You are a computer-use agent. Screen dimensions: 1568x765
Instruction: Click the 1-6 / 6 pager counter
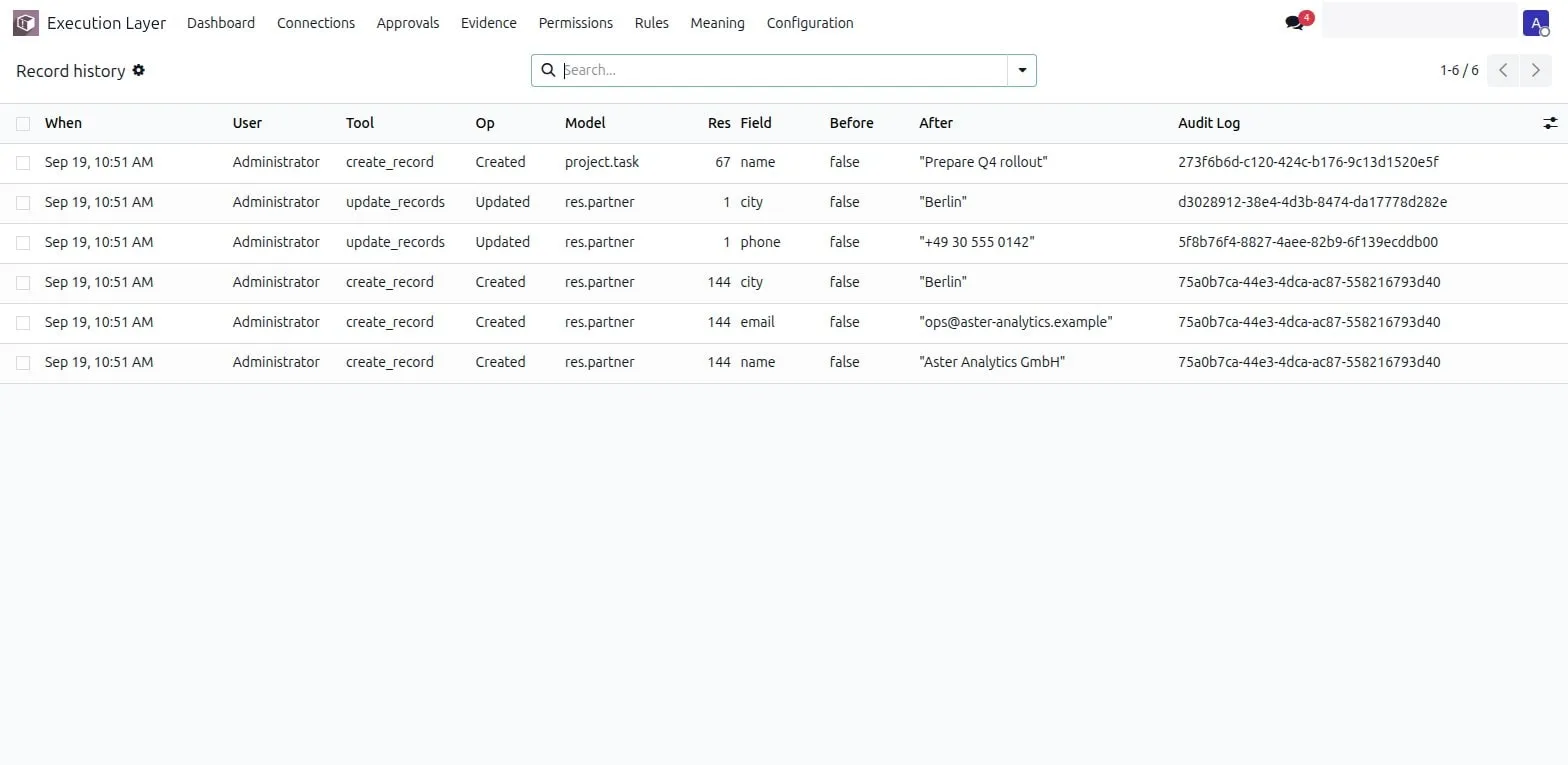pos(1459,70)
